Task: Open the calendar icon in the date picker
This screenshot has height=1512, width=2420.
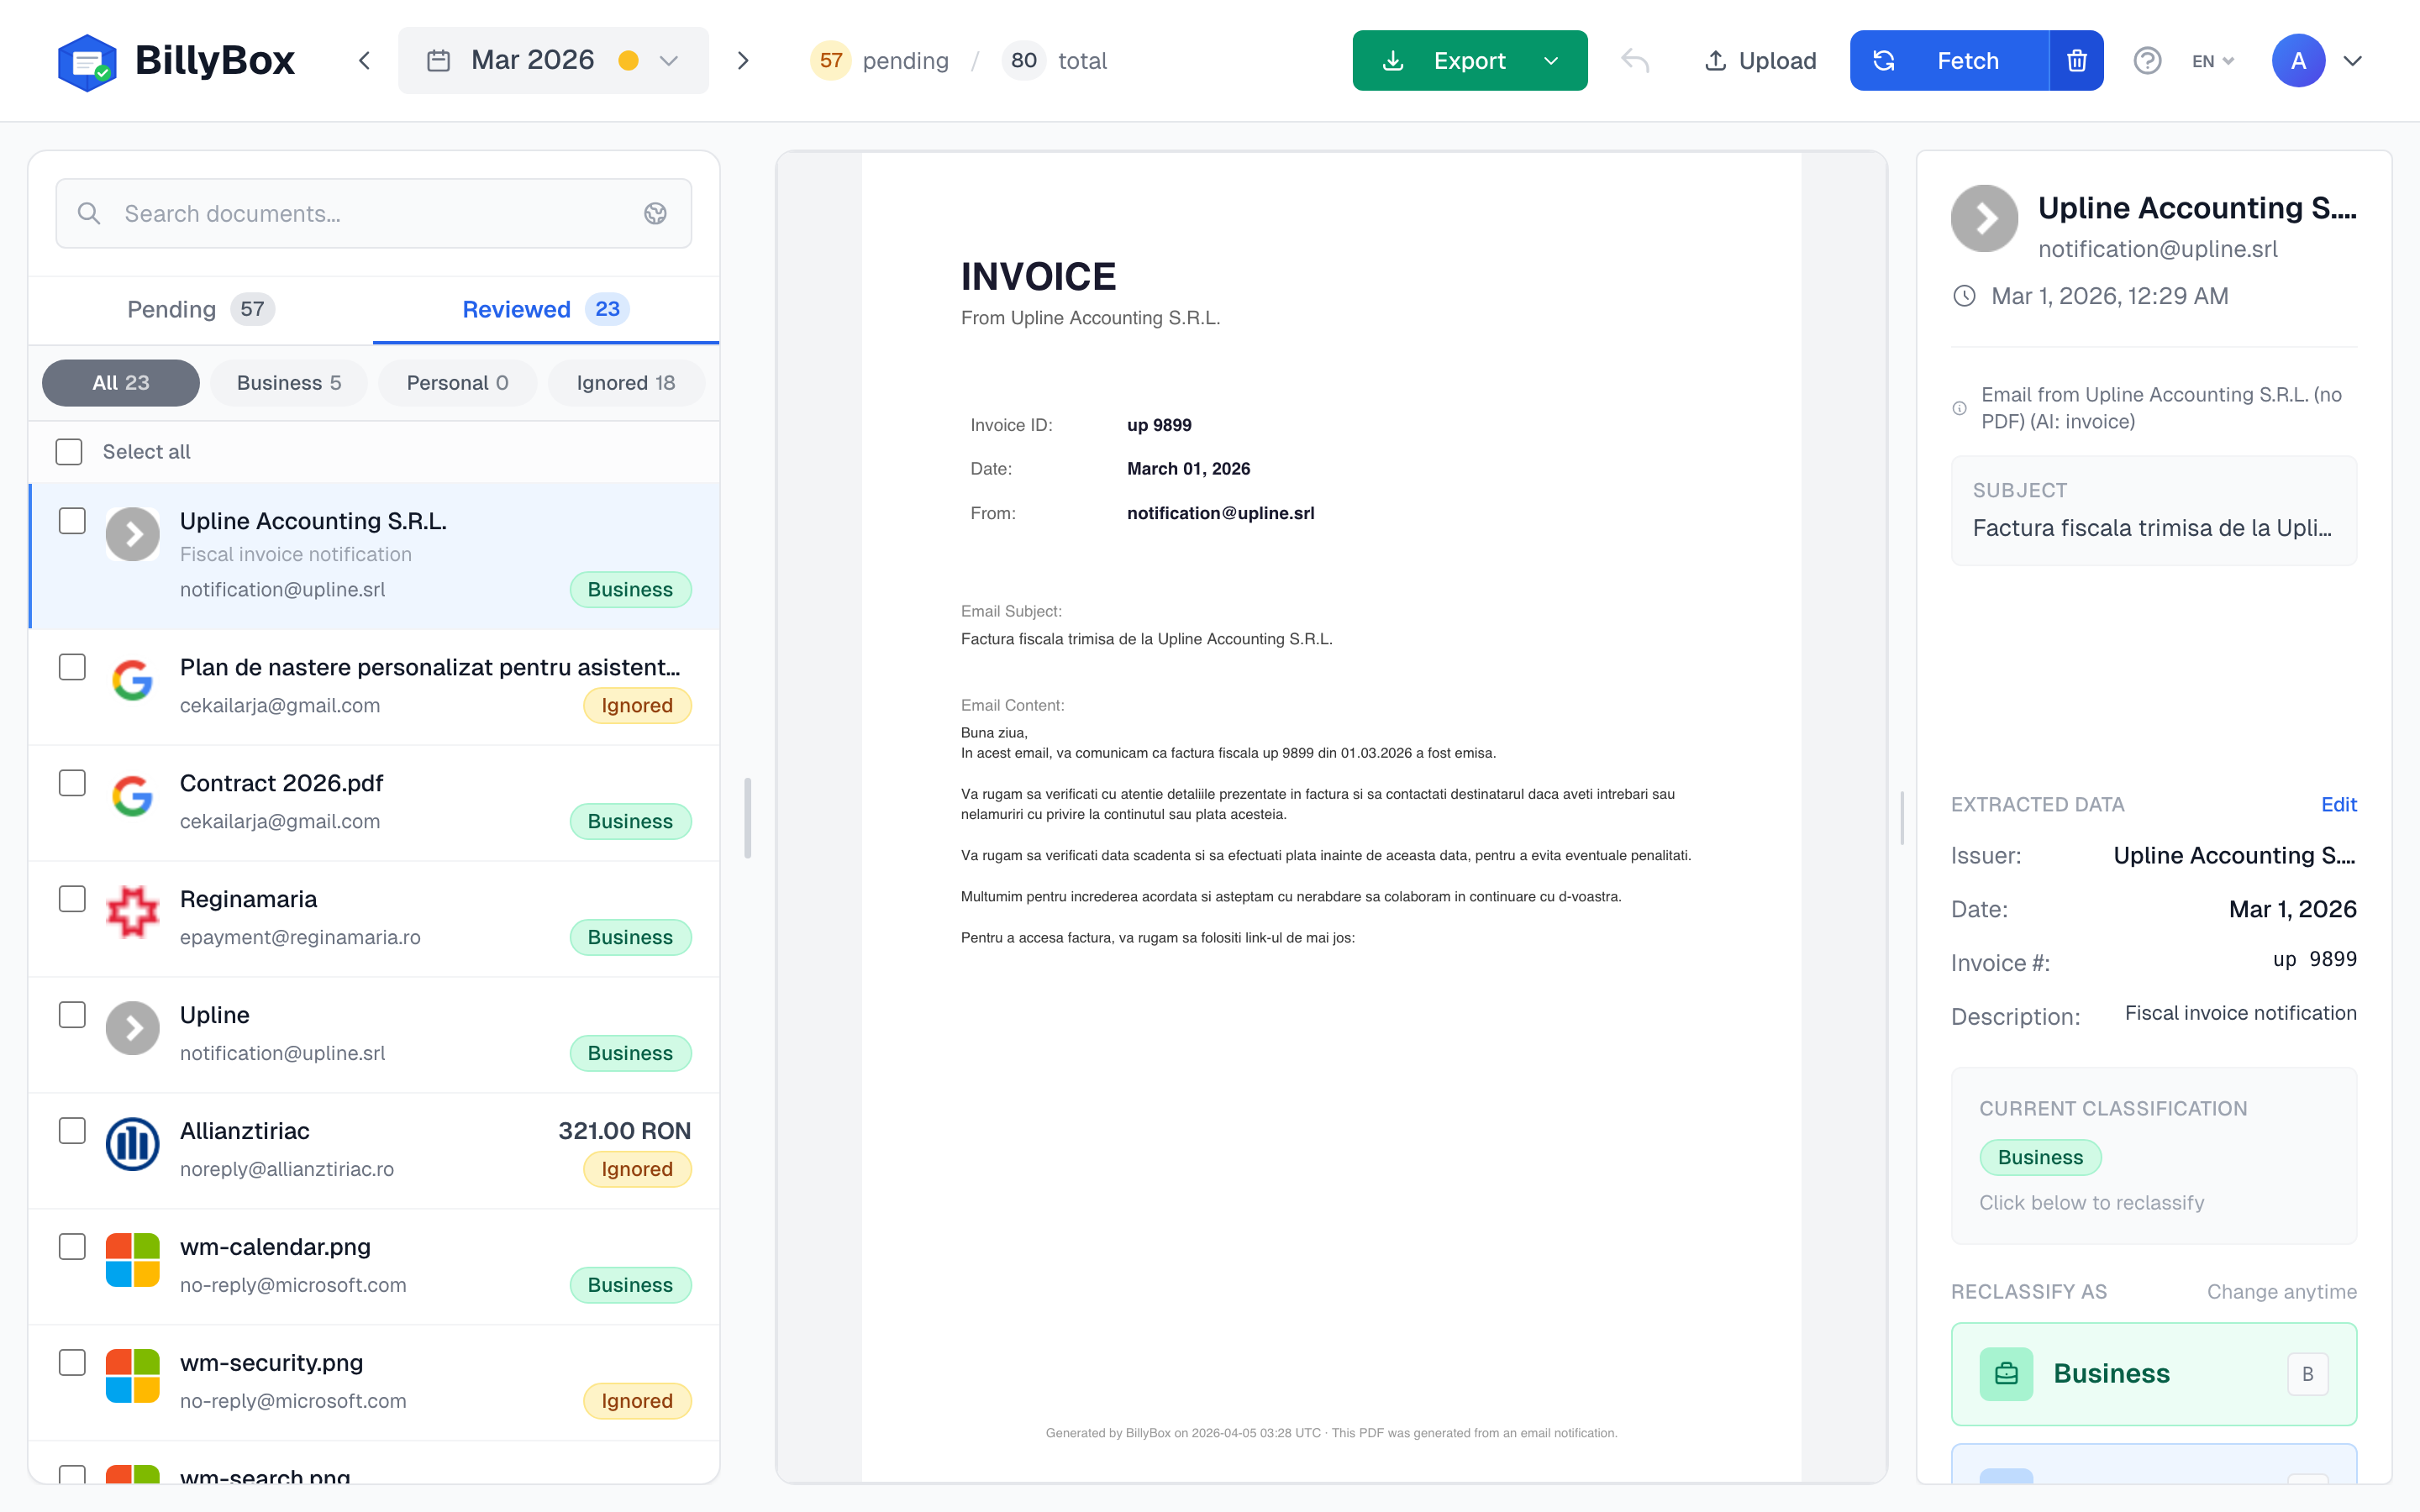Action: click(438, 60)
